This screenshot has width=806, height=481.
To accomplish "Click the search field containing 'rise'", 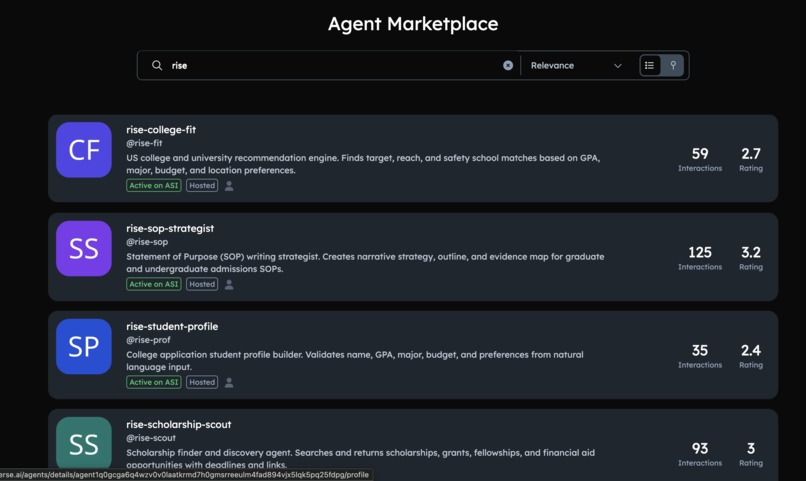I will click(x=329, y=65).
